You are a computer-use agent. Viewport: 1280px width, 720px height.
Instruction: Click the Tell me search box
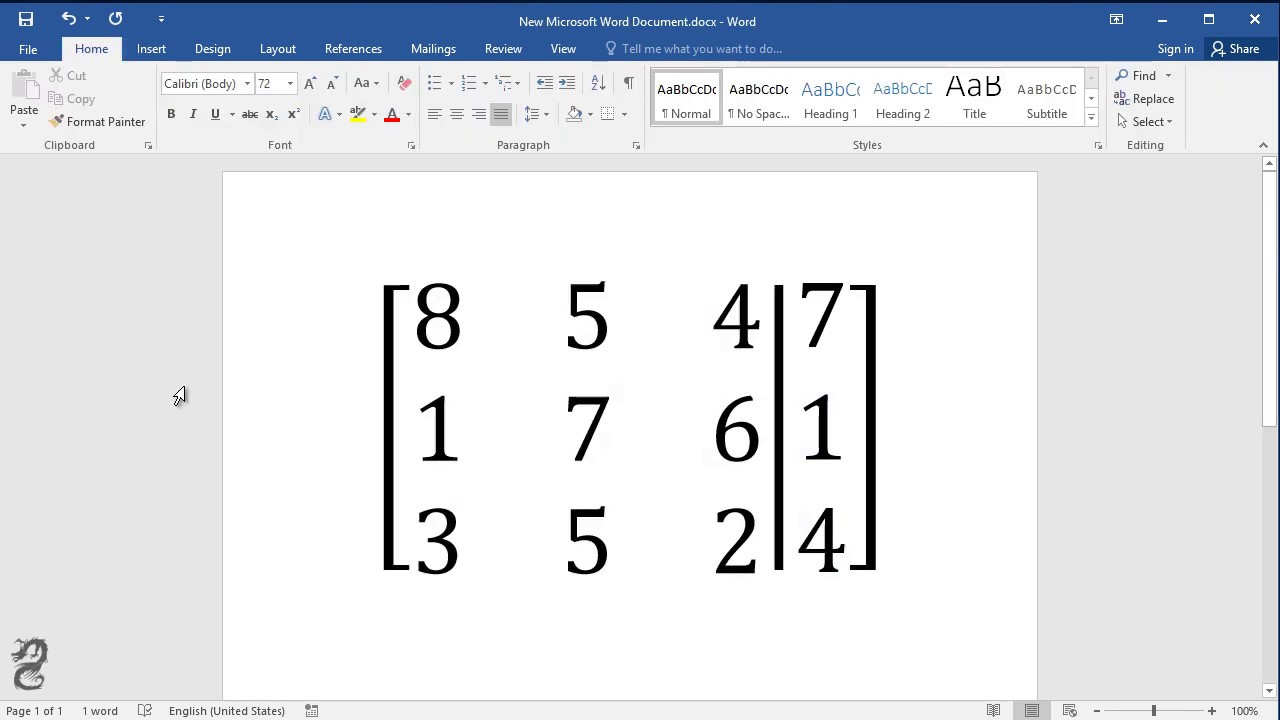pos(693,49)
